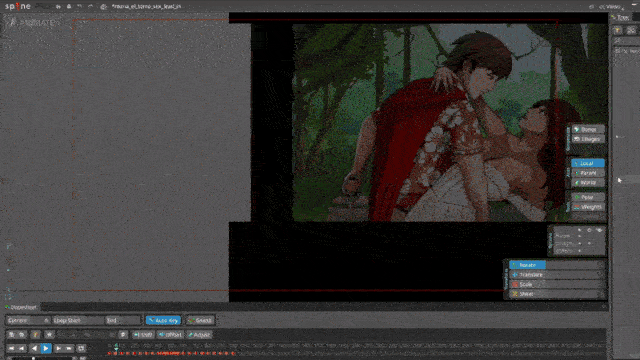Play animation backward
This screenshot has width=640, height=360.
click(34, 348)
